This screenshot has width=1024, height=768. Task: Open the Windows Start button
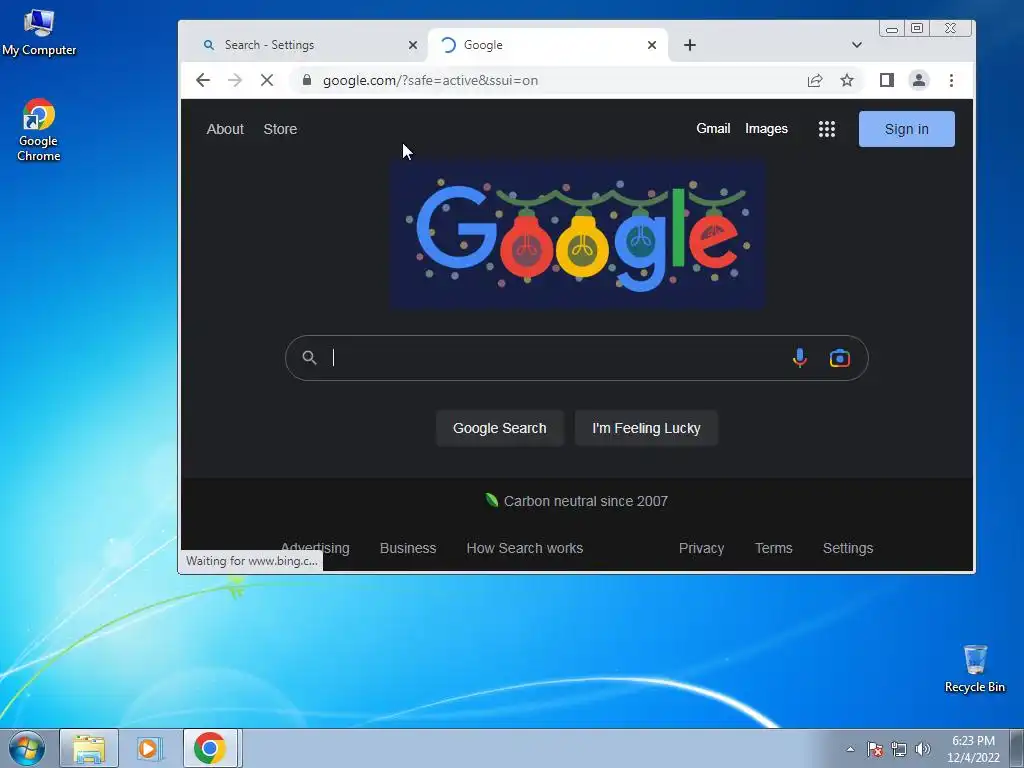click(26, 748)
